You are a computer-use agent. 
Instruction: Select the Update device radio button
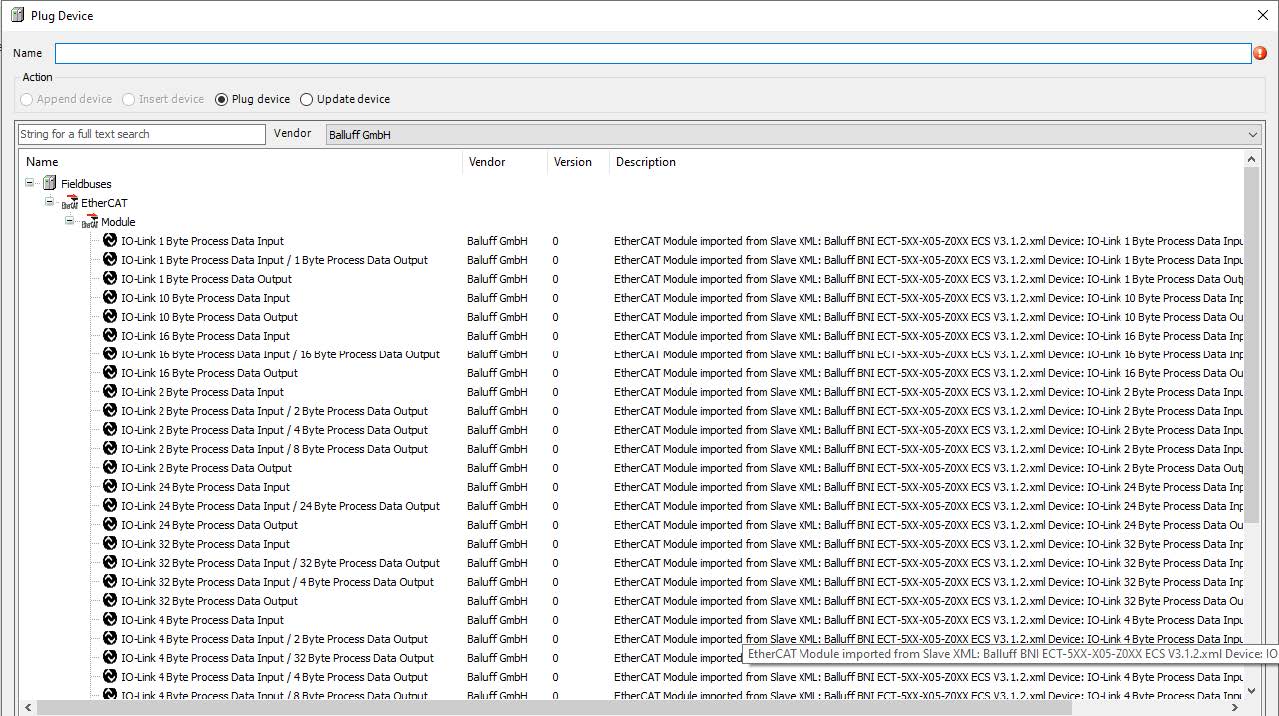[x=307, y=99]
